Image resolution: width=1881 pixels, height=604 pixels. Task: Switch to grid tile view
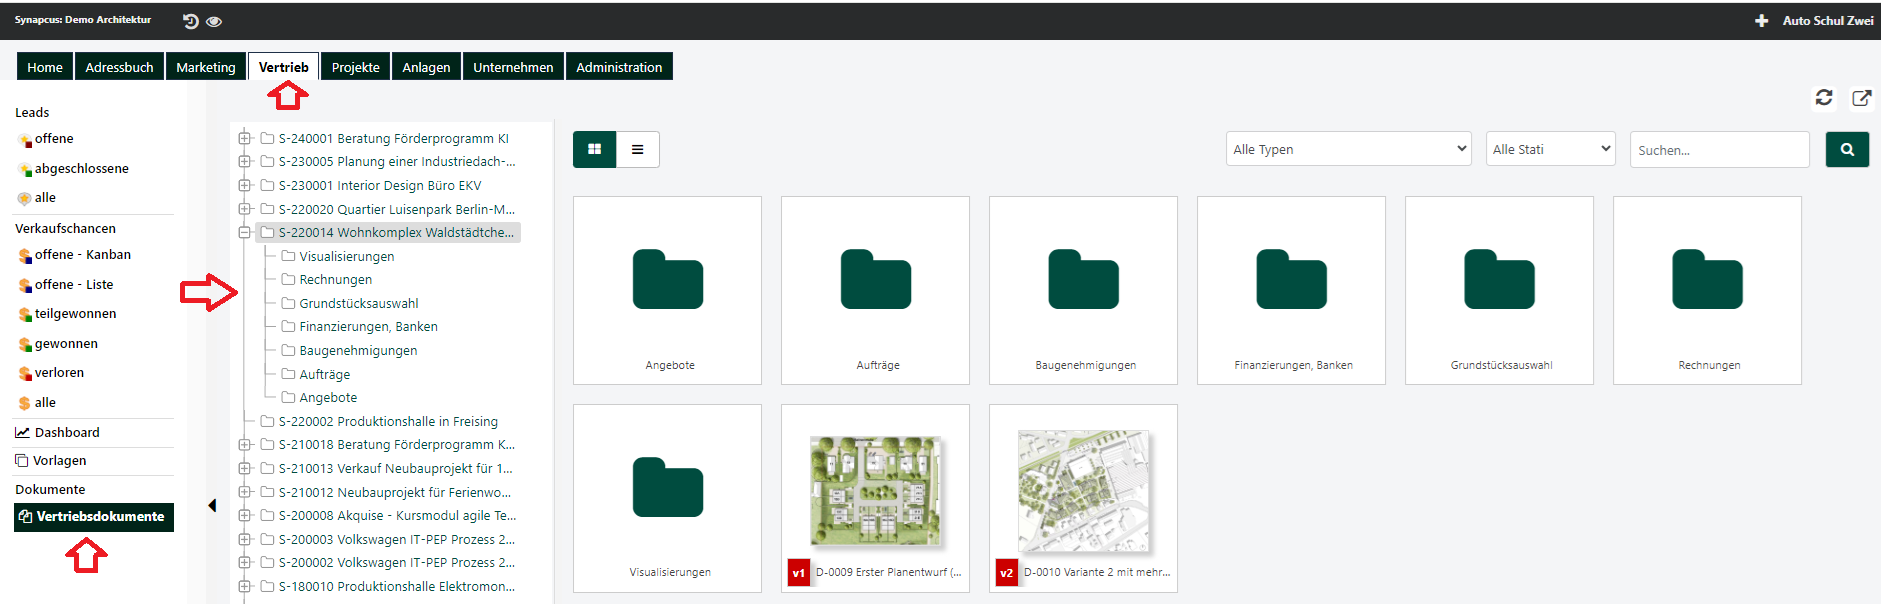(x=595, y=150)
